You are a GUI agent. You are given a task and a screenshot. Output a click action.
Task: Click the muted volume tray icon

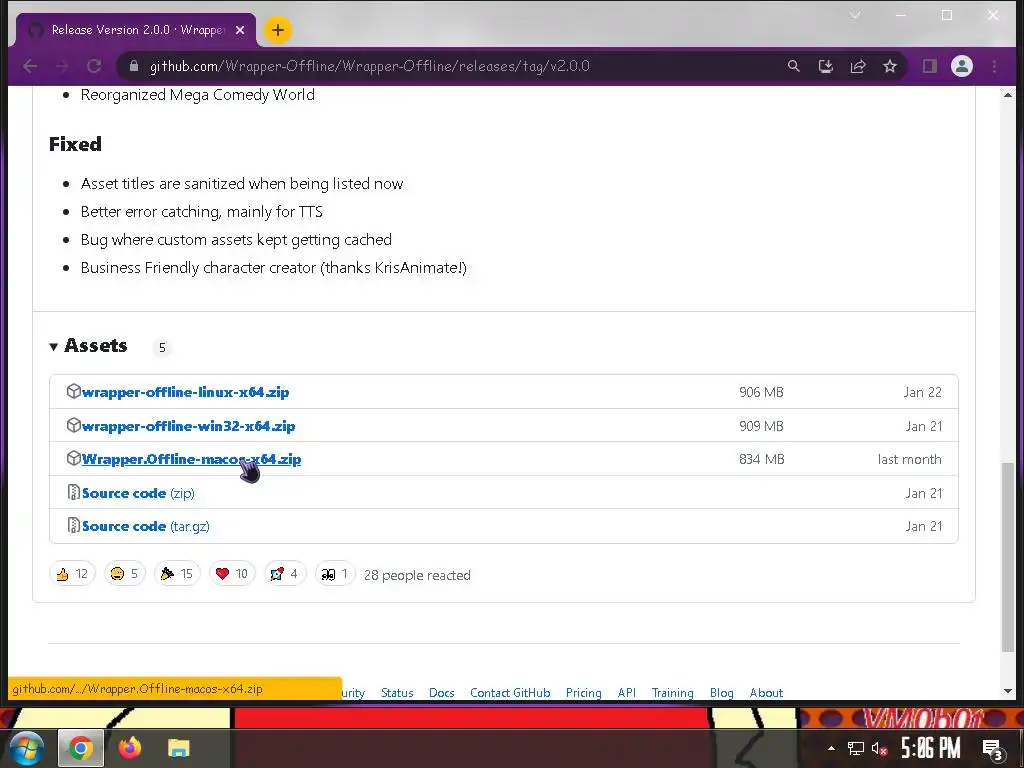coord(880,748)
